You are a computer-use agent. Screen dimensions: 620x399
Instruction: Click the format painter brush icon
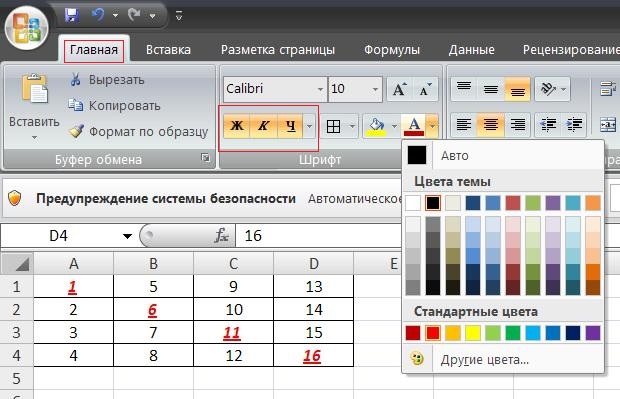click(76, 131)
